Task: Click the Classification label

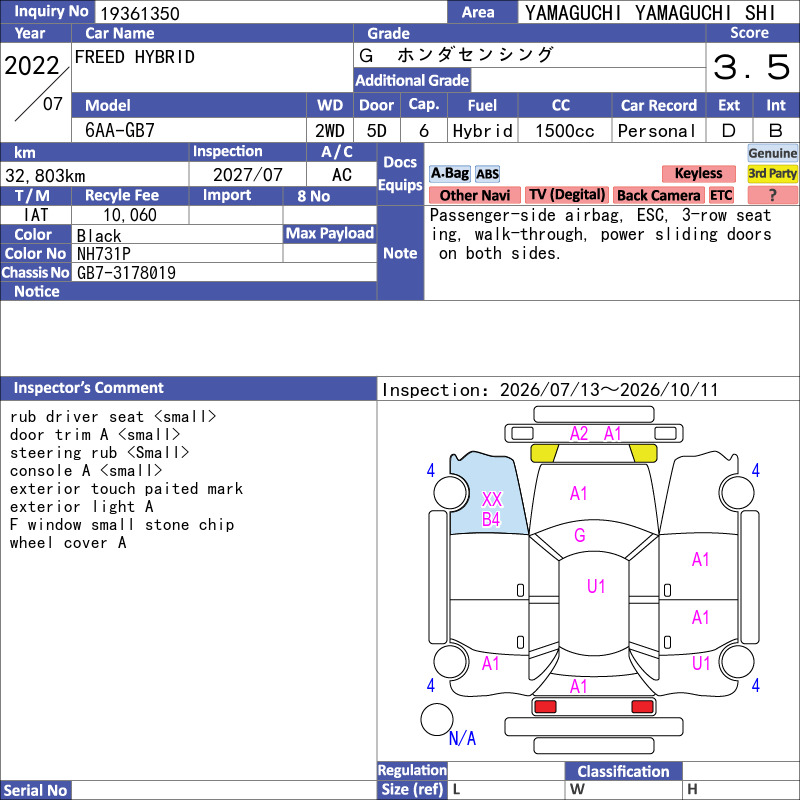Action: 623,771
